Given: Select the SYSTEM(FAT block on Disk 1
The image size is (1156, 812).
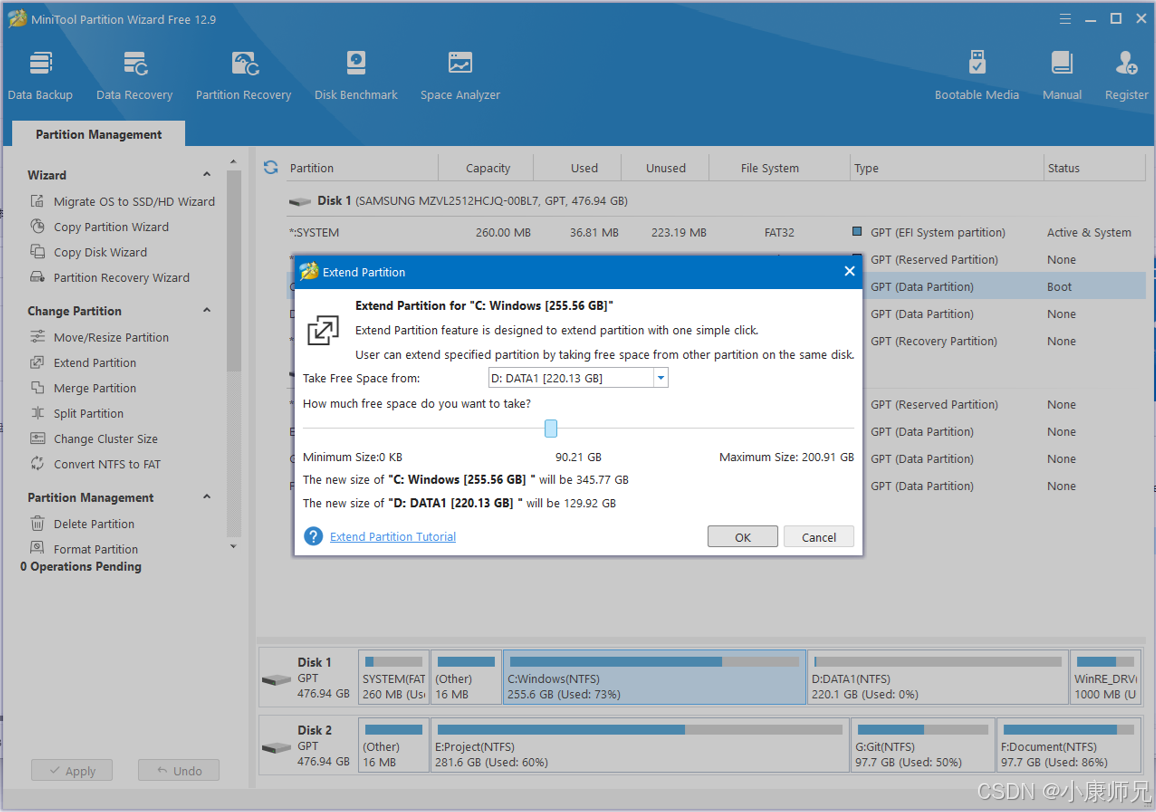Looking at the screenshot, I should click(x=394, y=677).
